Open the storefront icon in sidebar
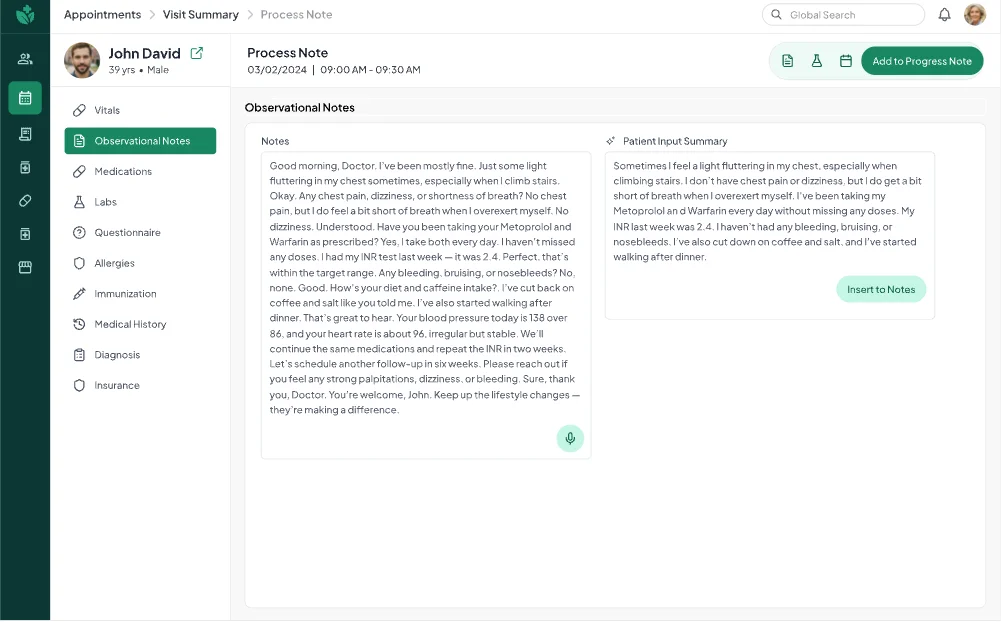 coord(25,267)
